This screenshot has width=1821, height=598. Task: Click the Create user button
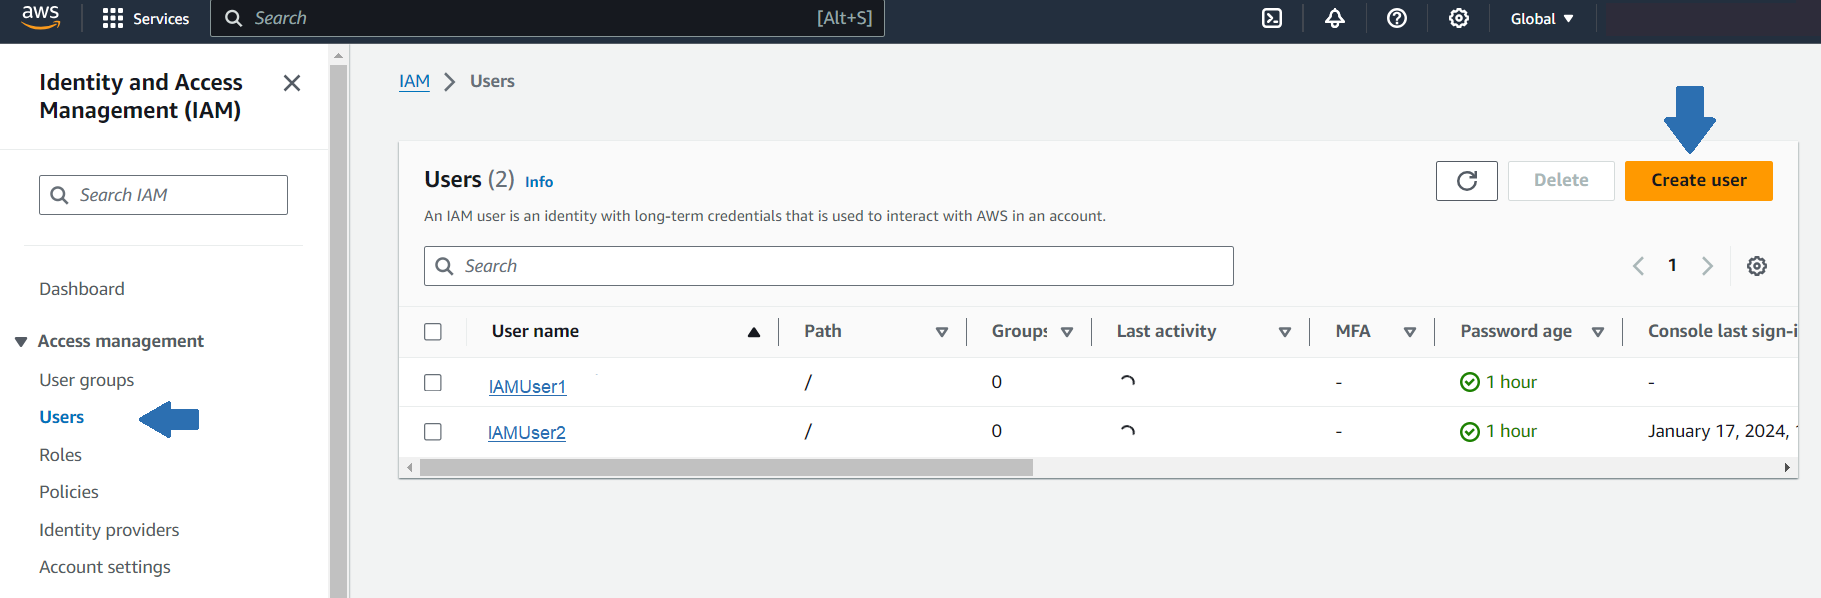click(1699, 181)
